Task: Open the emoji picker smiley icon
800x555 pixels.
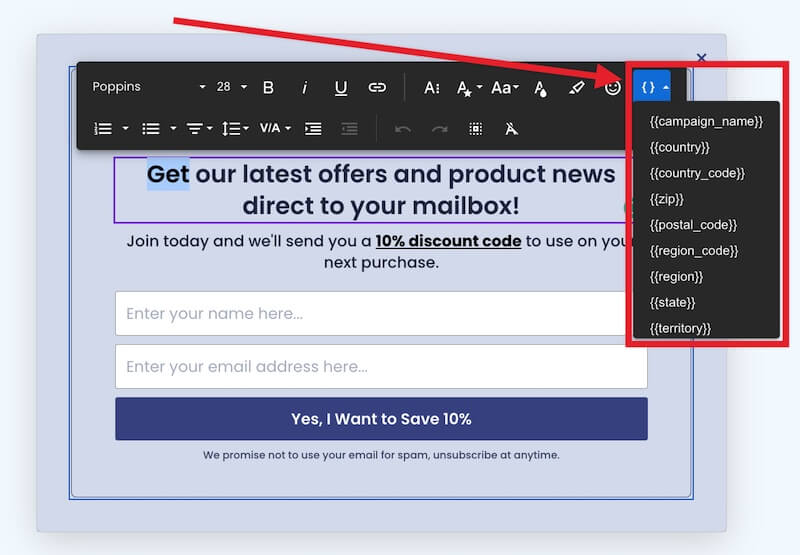Action: [x=612, y=88]
